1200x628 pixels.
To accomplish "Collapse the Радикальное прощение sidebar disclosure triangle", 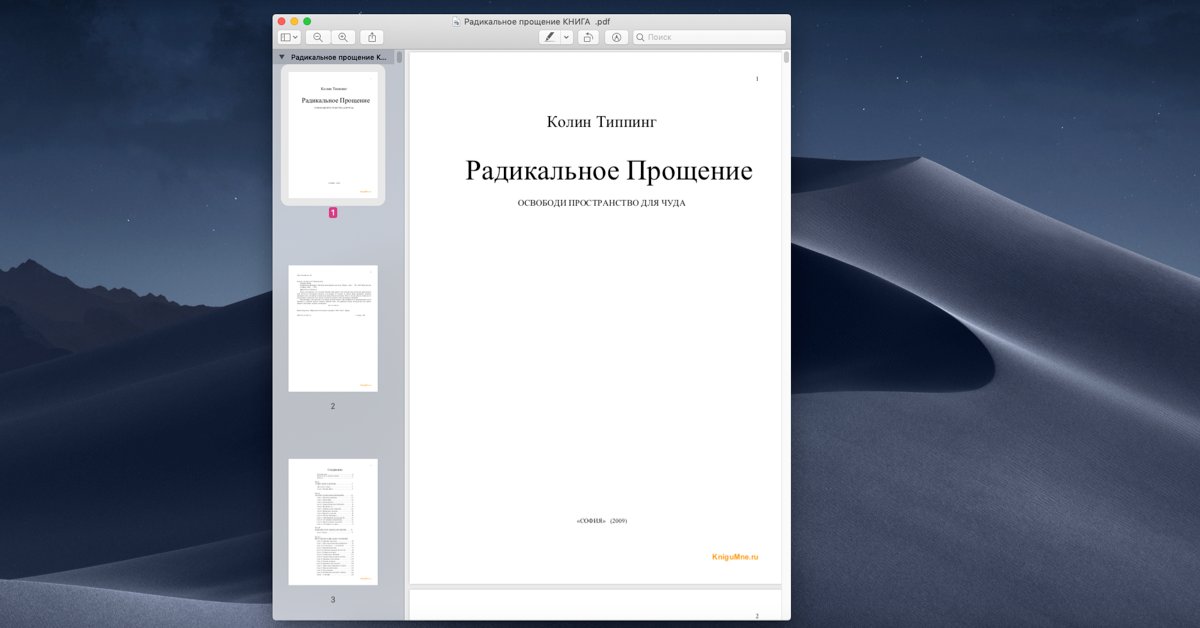I will (282, 57).
